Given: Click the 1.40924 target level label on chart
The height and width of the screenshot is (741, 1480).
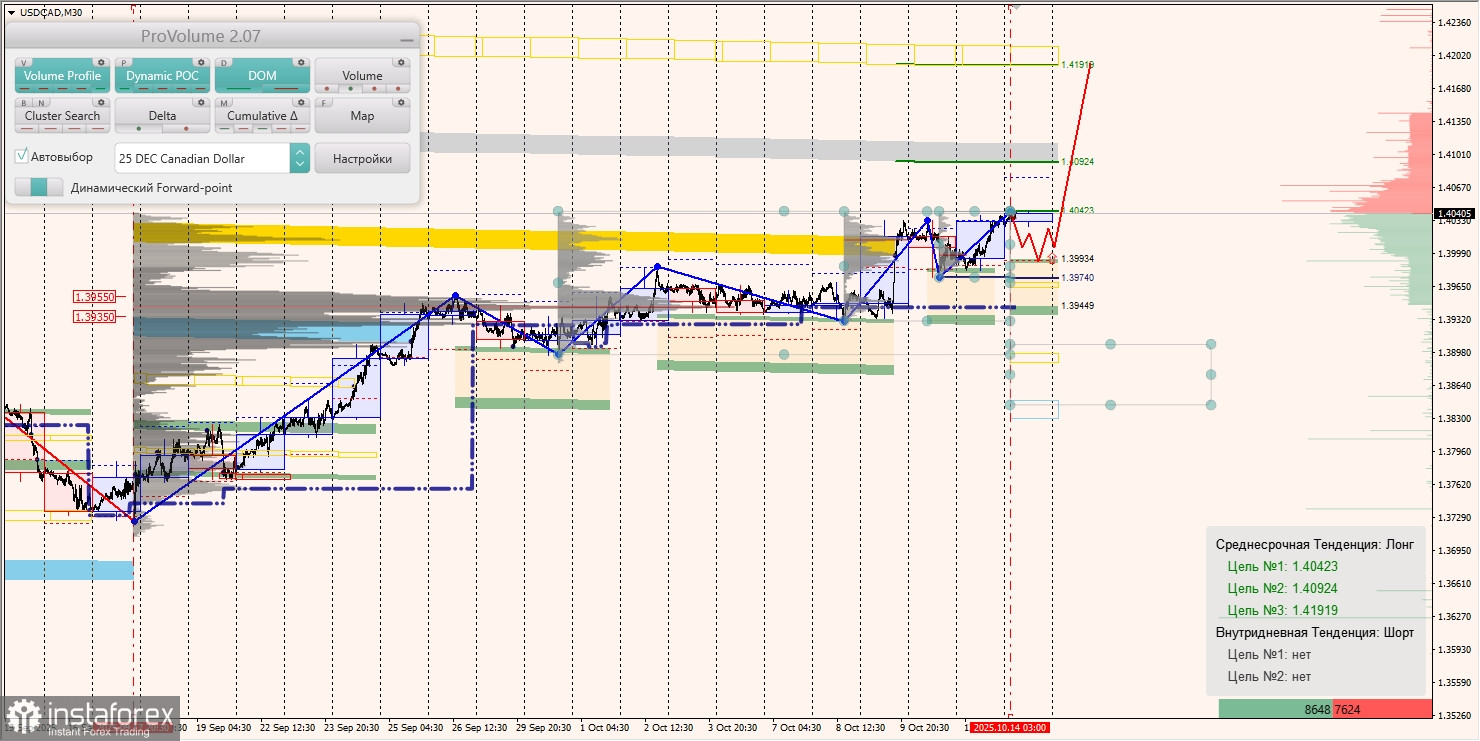Looking at the screenshot, I should pos(1077,161).
